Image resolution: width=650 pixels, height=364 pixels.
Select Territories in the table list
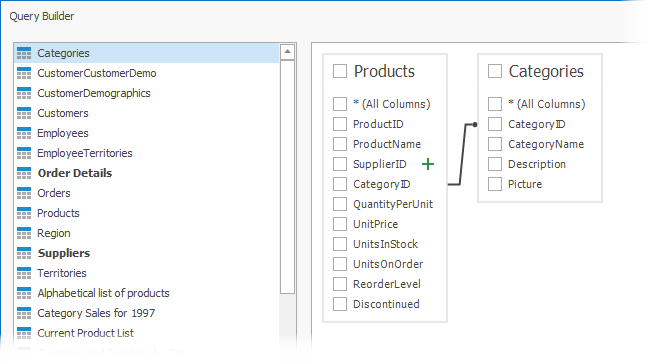(x=147, y=273)
